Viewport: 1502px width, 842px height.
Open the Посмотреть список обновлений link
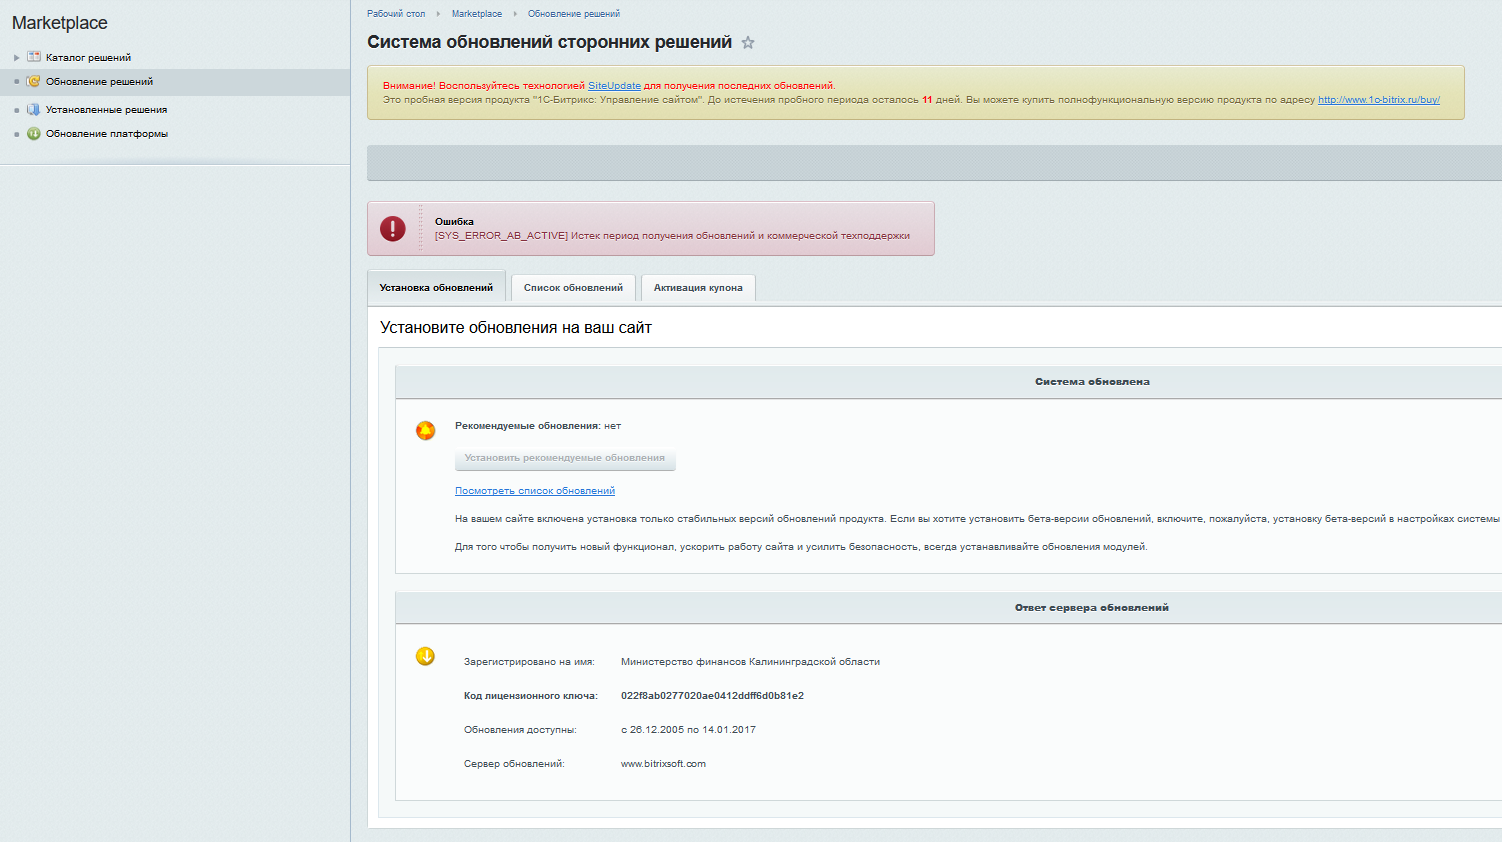[535, 491]
